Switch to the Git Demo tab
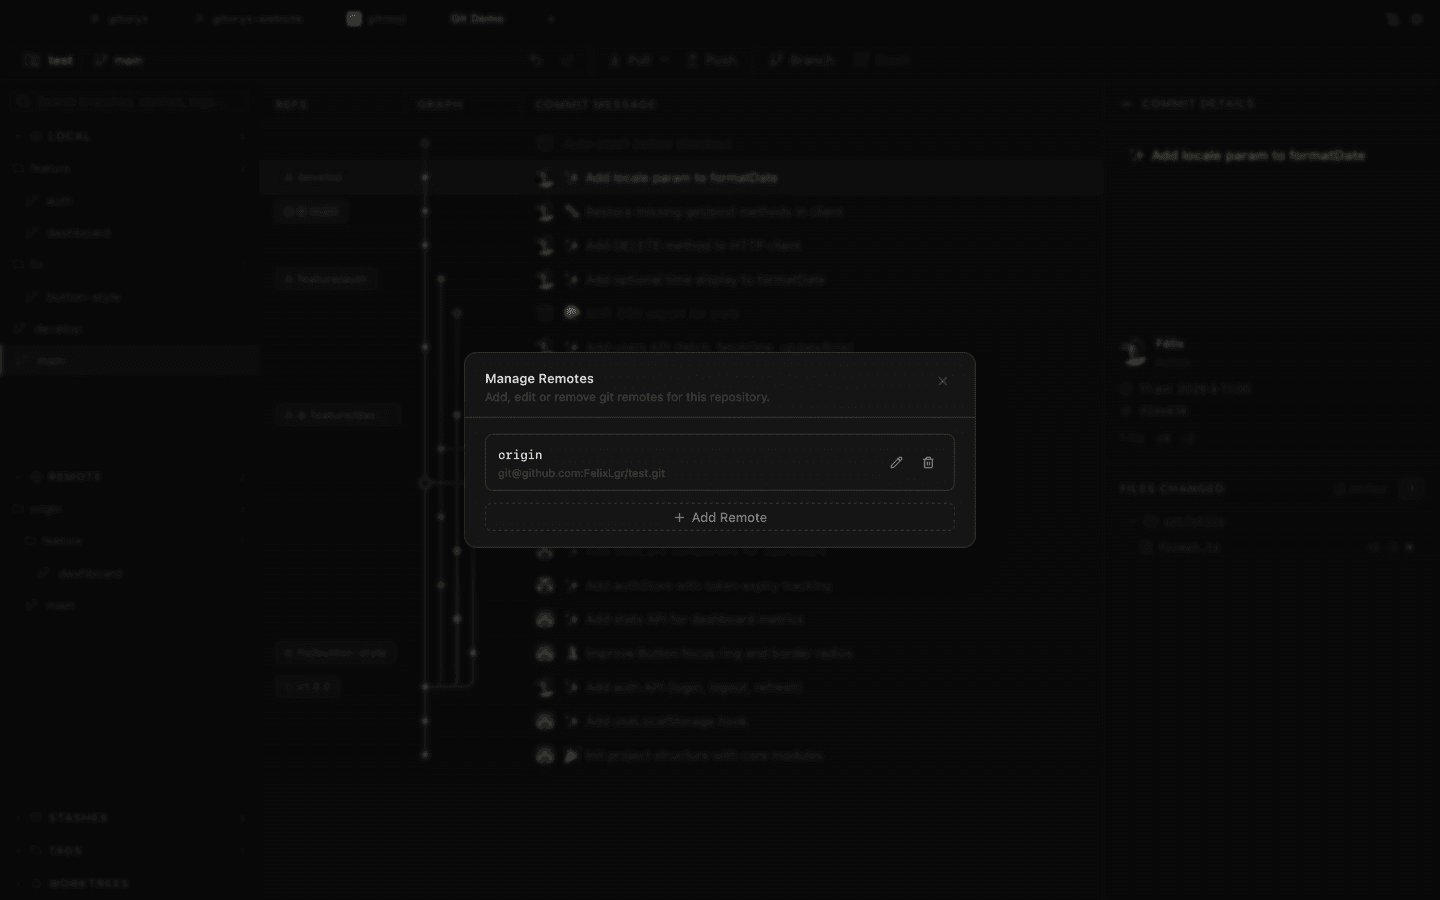The image size is (1440, 900). point(477,19)
